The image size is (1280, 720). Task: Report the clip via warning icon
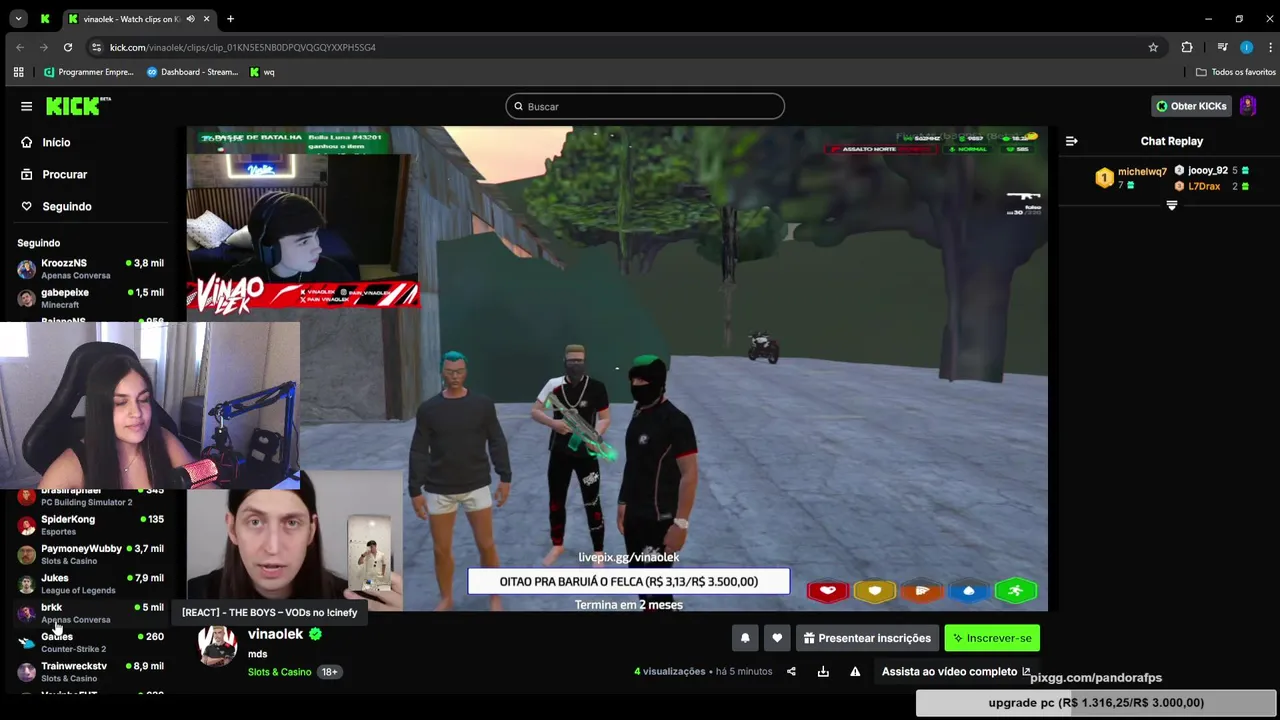[x=855, y=671]
